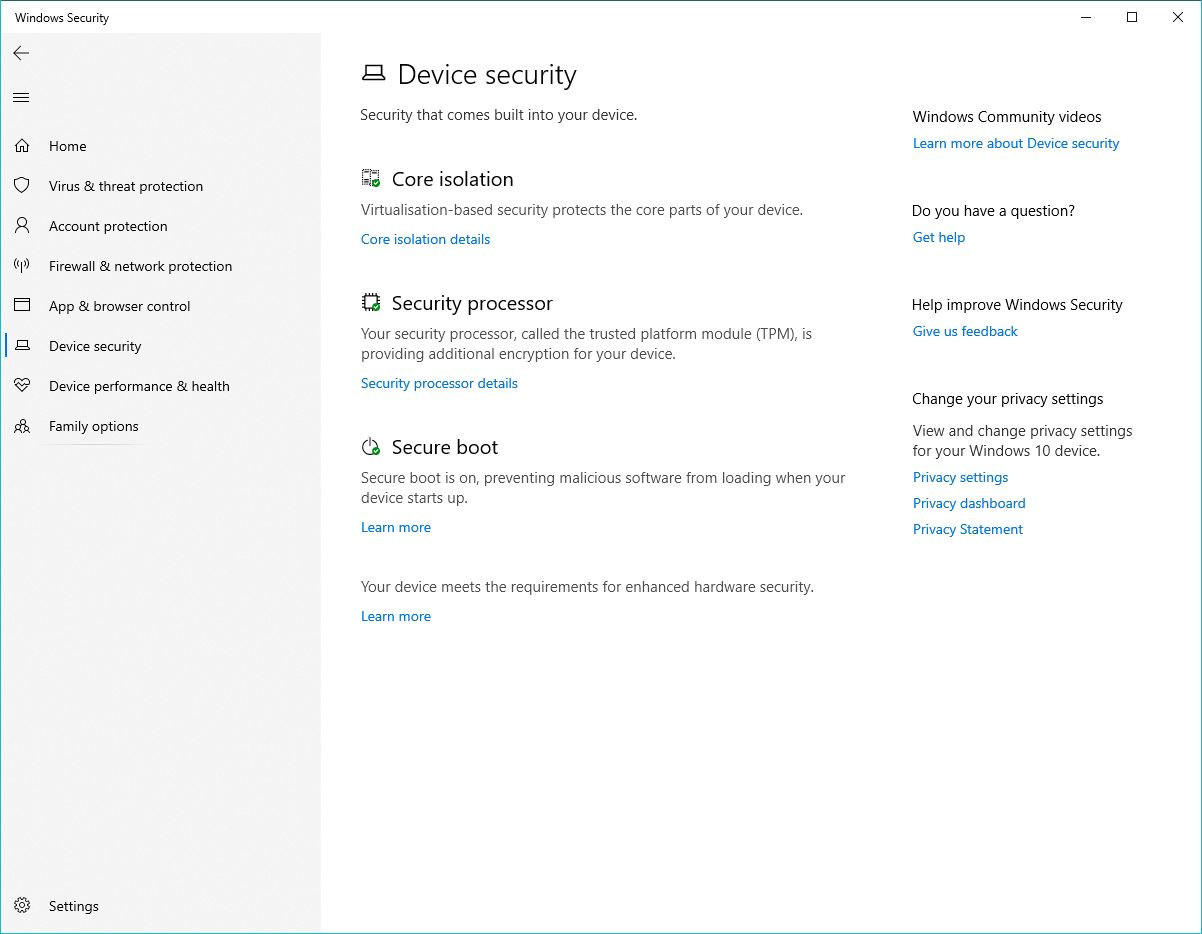
Task: Click the back arrow icon
Action: click(x=21, y=53)
